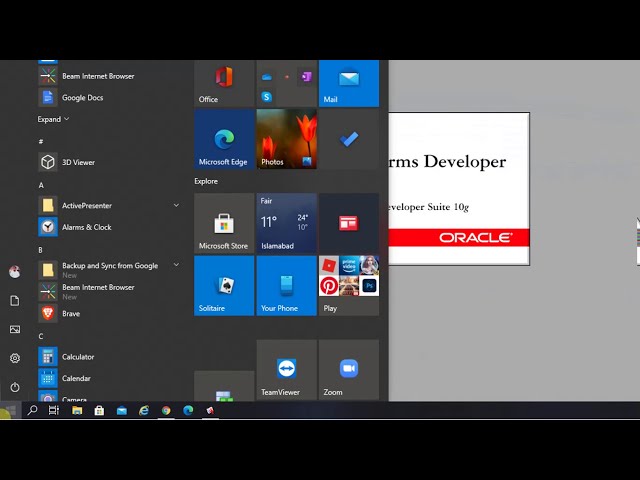Screen dimensions: 640x480
Task: Click the letter C section header
Action: click(41, 336)
